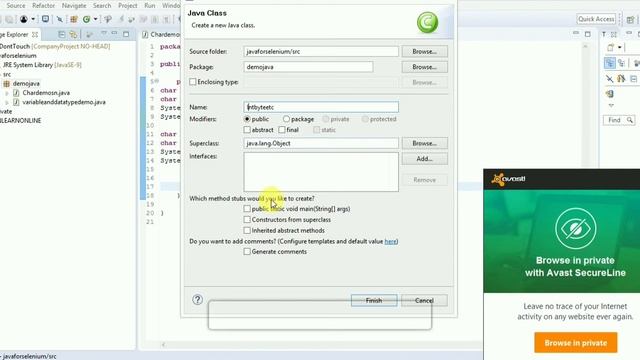Open the New Task dropdown arrow
This screenshot has height=360, width=640.
point(620,47)
